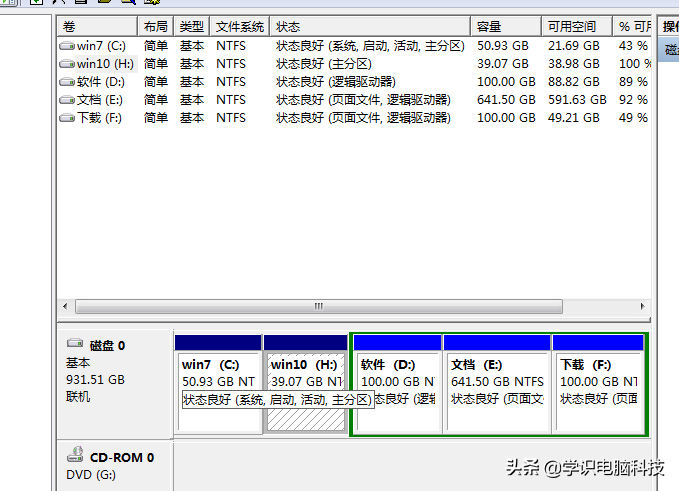Click the 931.51 GB disk size text

click(95, 380)
